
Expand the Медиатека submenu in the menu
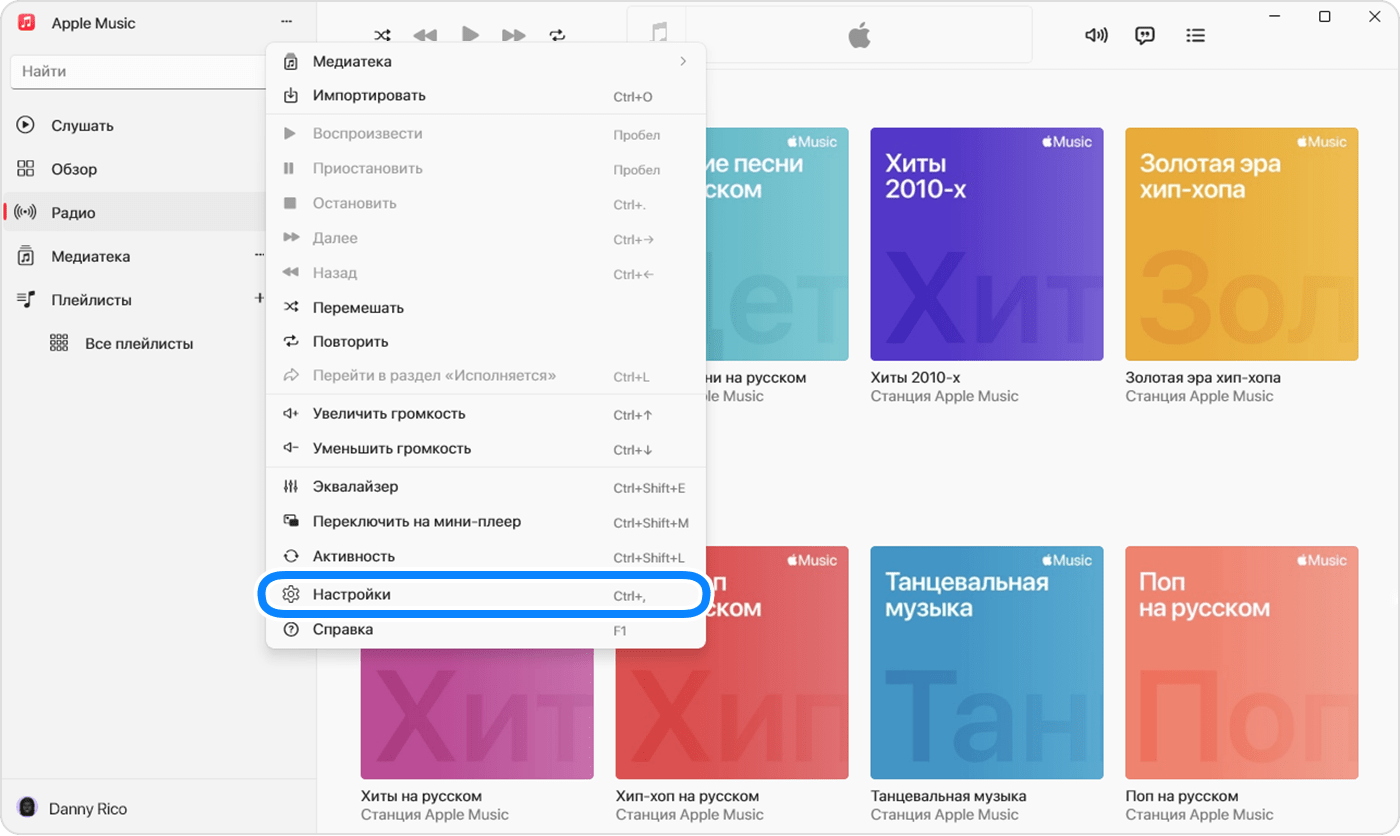click(486, 61)
